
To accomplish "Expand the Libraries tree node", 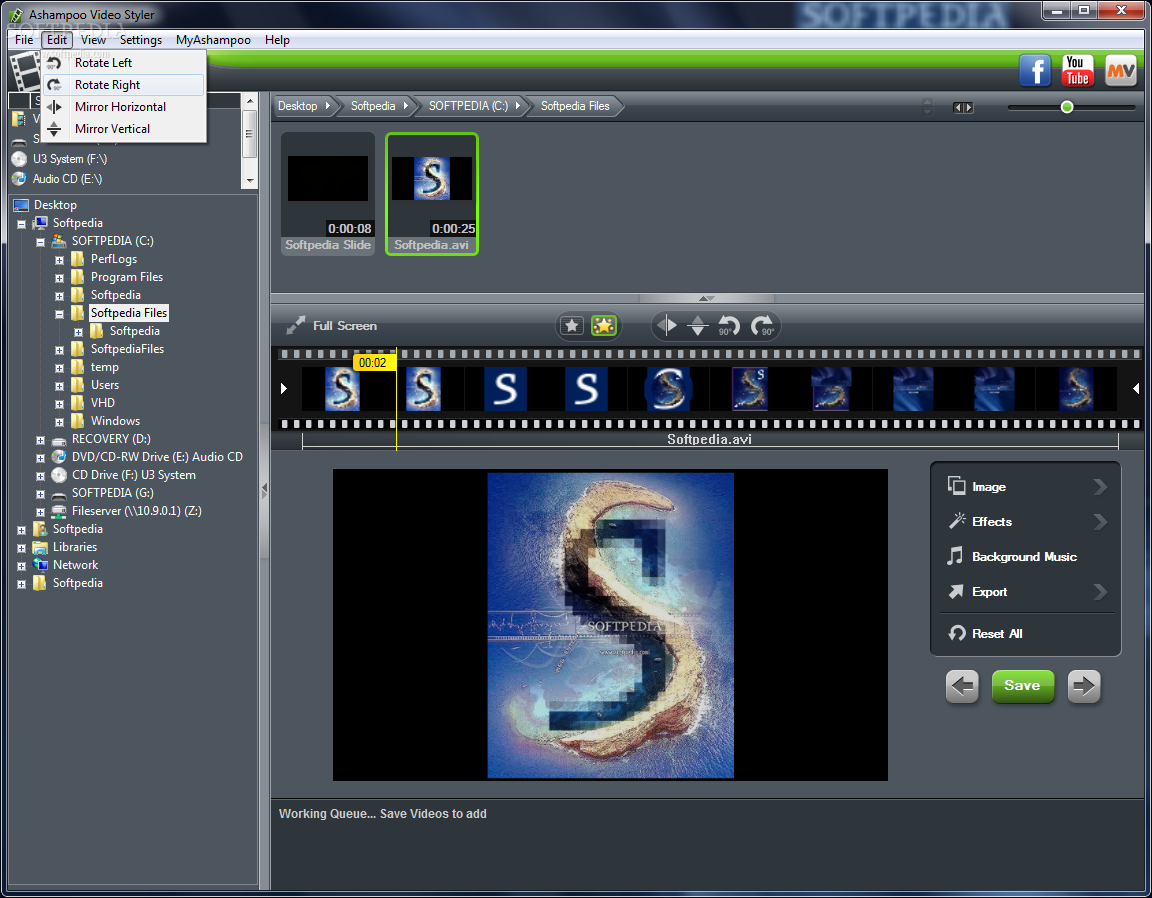I will point(21,548).
